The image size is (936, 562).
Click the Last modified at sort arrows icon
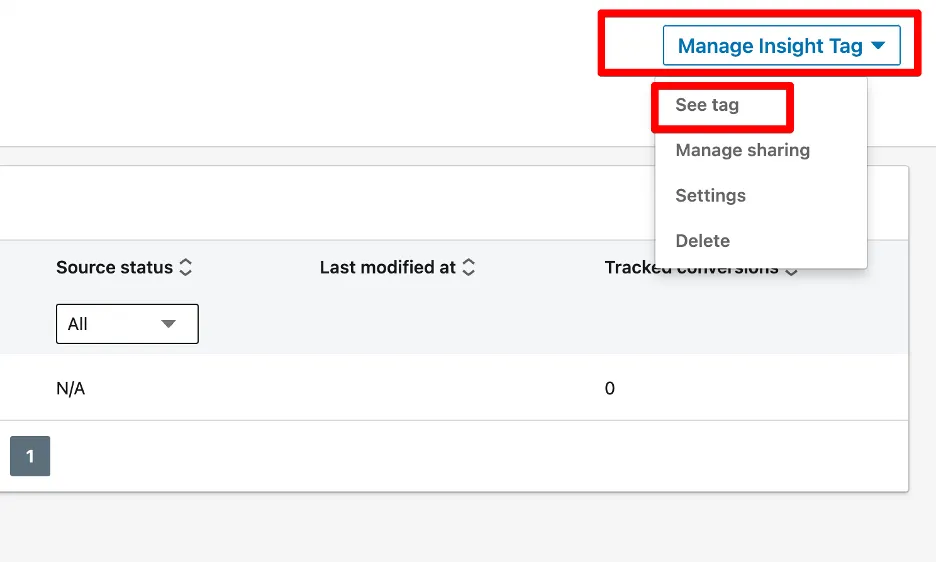tap(468, 268)
